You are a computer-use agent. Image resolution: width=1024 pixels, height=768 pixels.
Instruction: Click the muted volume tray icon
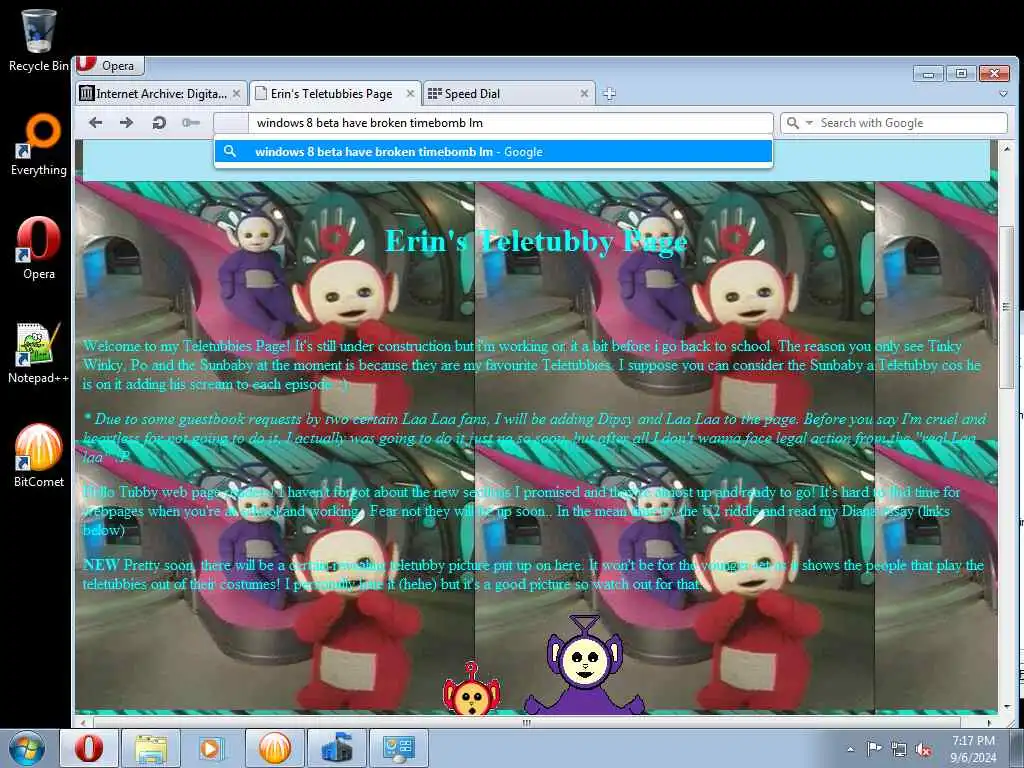[x=923, y=750]
